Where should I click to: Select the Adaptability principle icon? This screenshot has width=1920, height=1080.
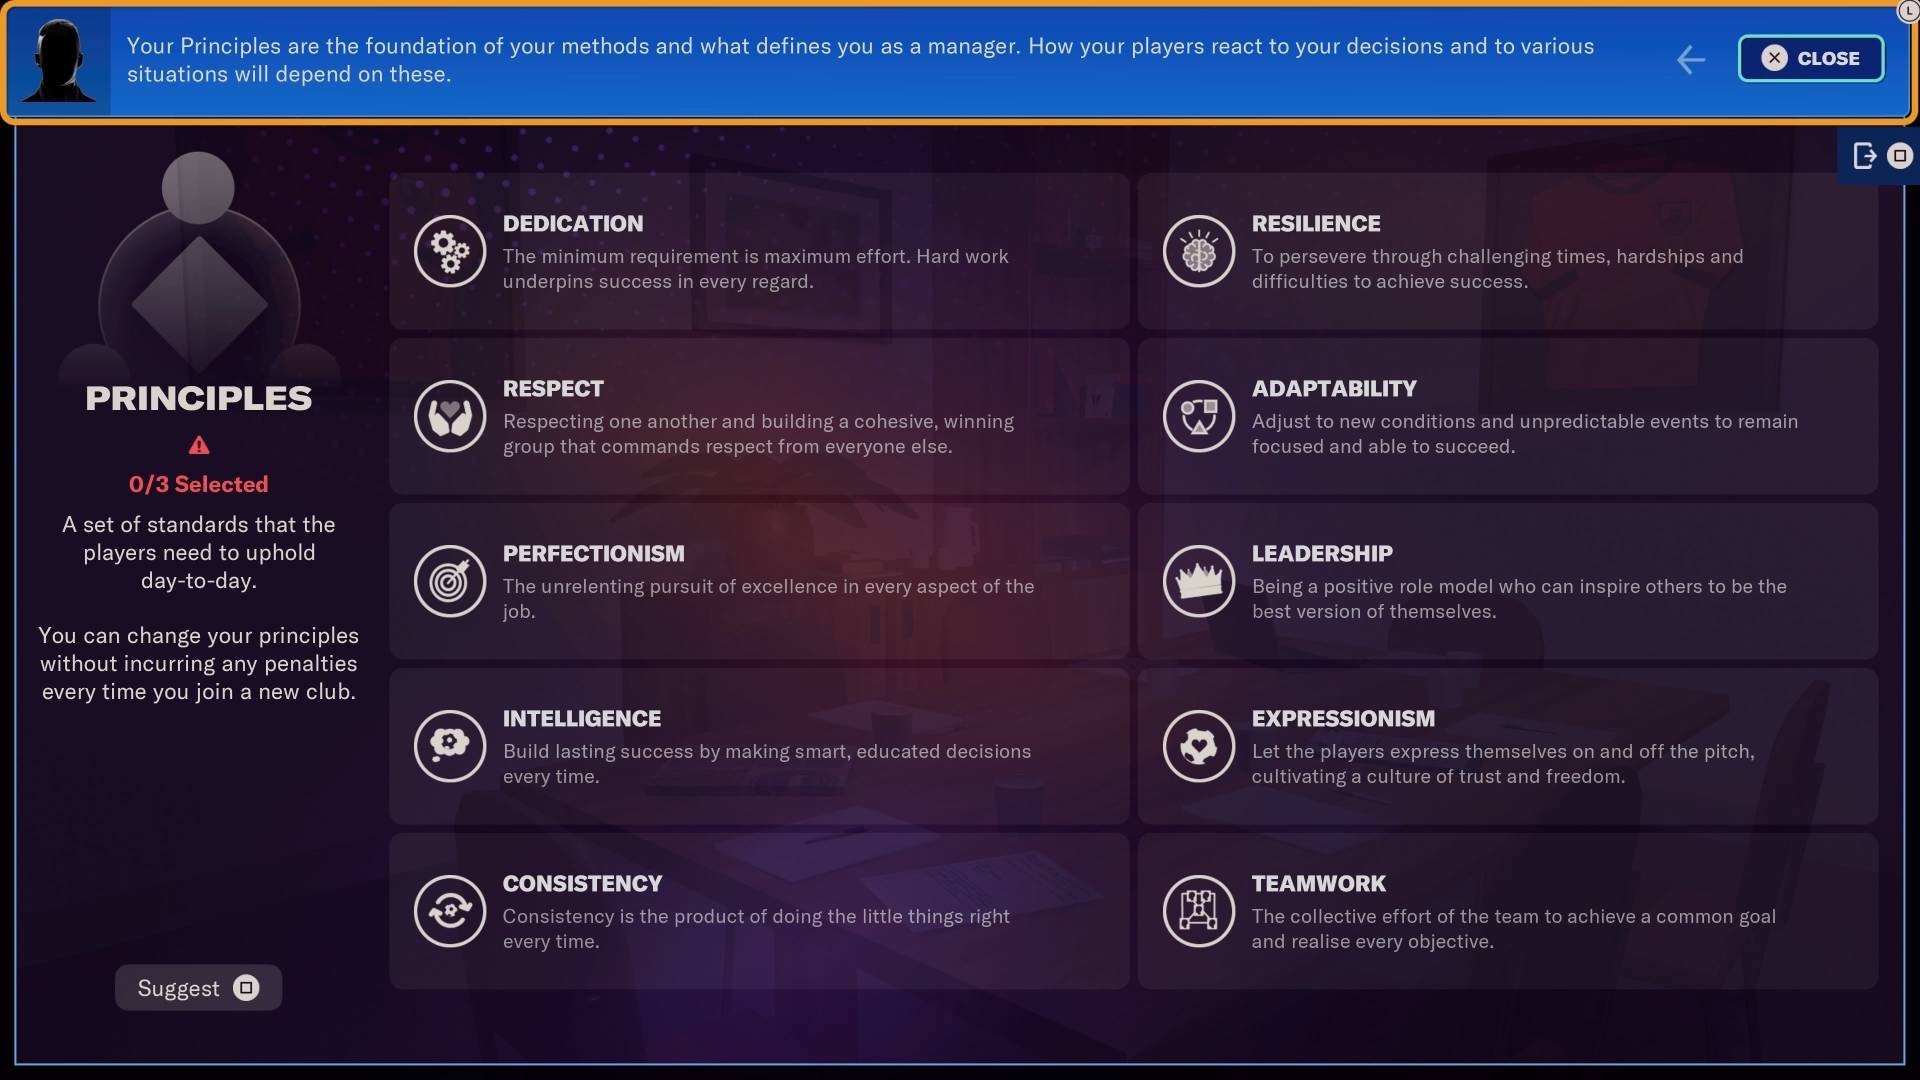coord(1197,415)
